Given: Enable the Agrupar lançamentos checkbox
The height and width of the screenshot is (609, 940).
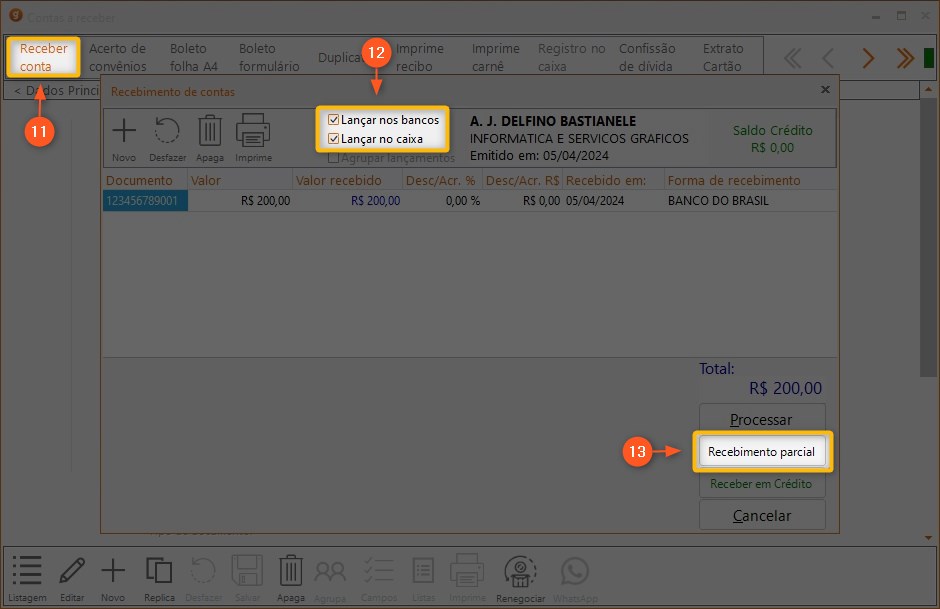Looking at the screenshot, I should [x=334, y=158].
